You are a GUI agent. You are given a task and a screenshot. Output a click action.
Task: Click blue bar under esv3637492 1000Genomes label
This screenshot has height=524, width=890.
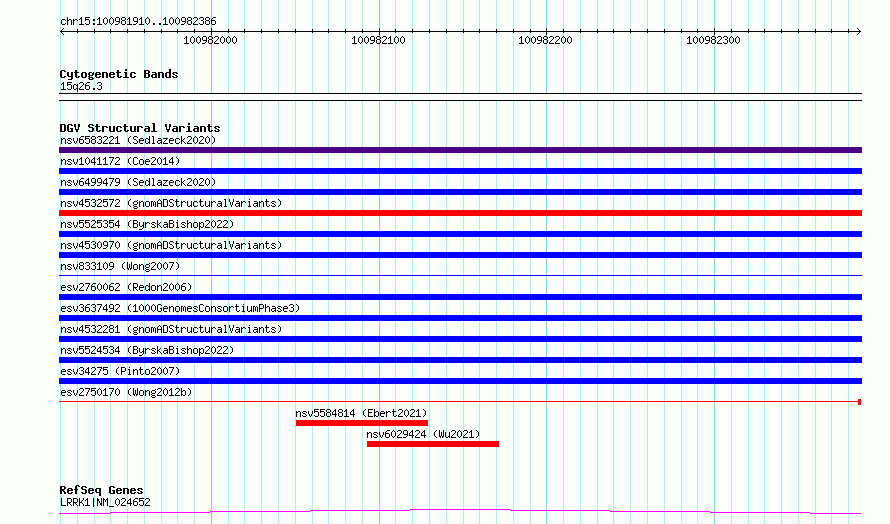click(x=460, y=318)
